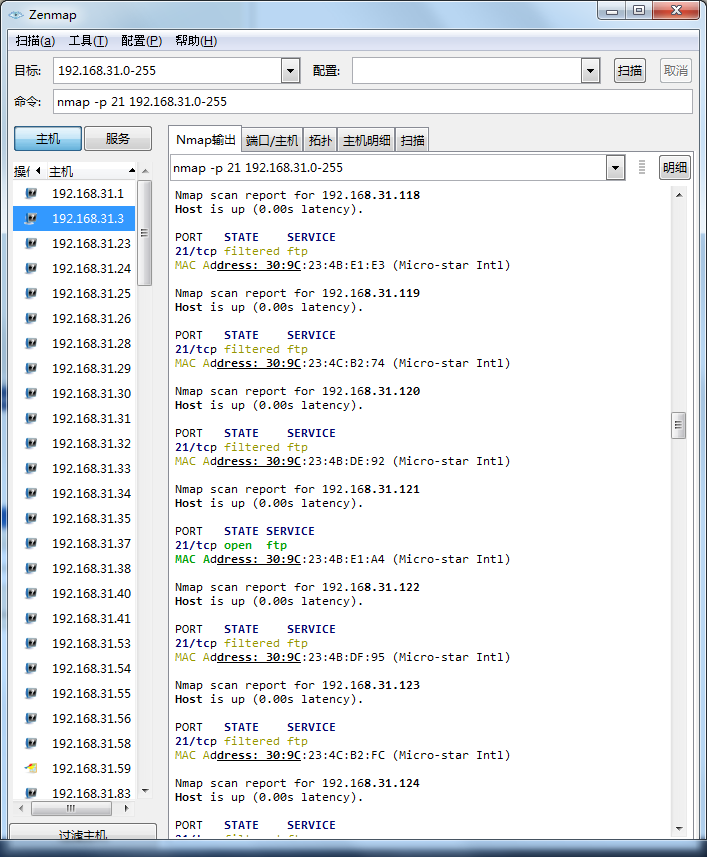Start the scan with 扫描 button
Image resolution: width=707 pixels, height=857 pixels.
(x=630, y=71)
